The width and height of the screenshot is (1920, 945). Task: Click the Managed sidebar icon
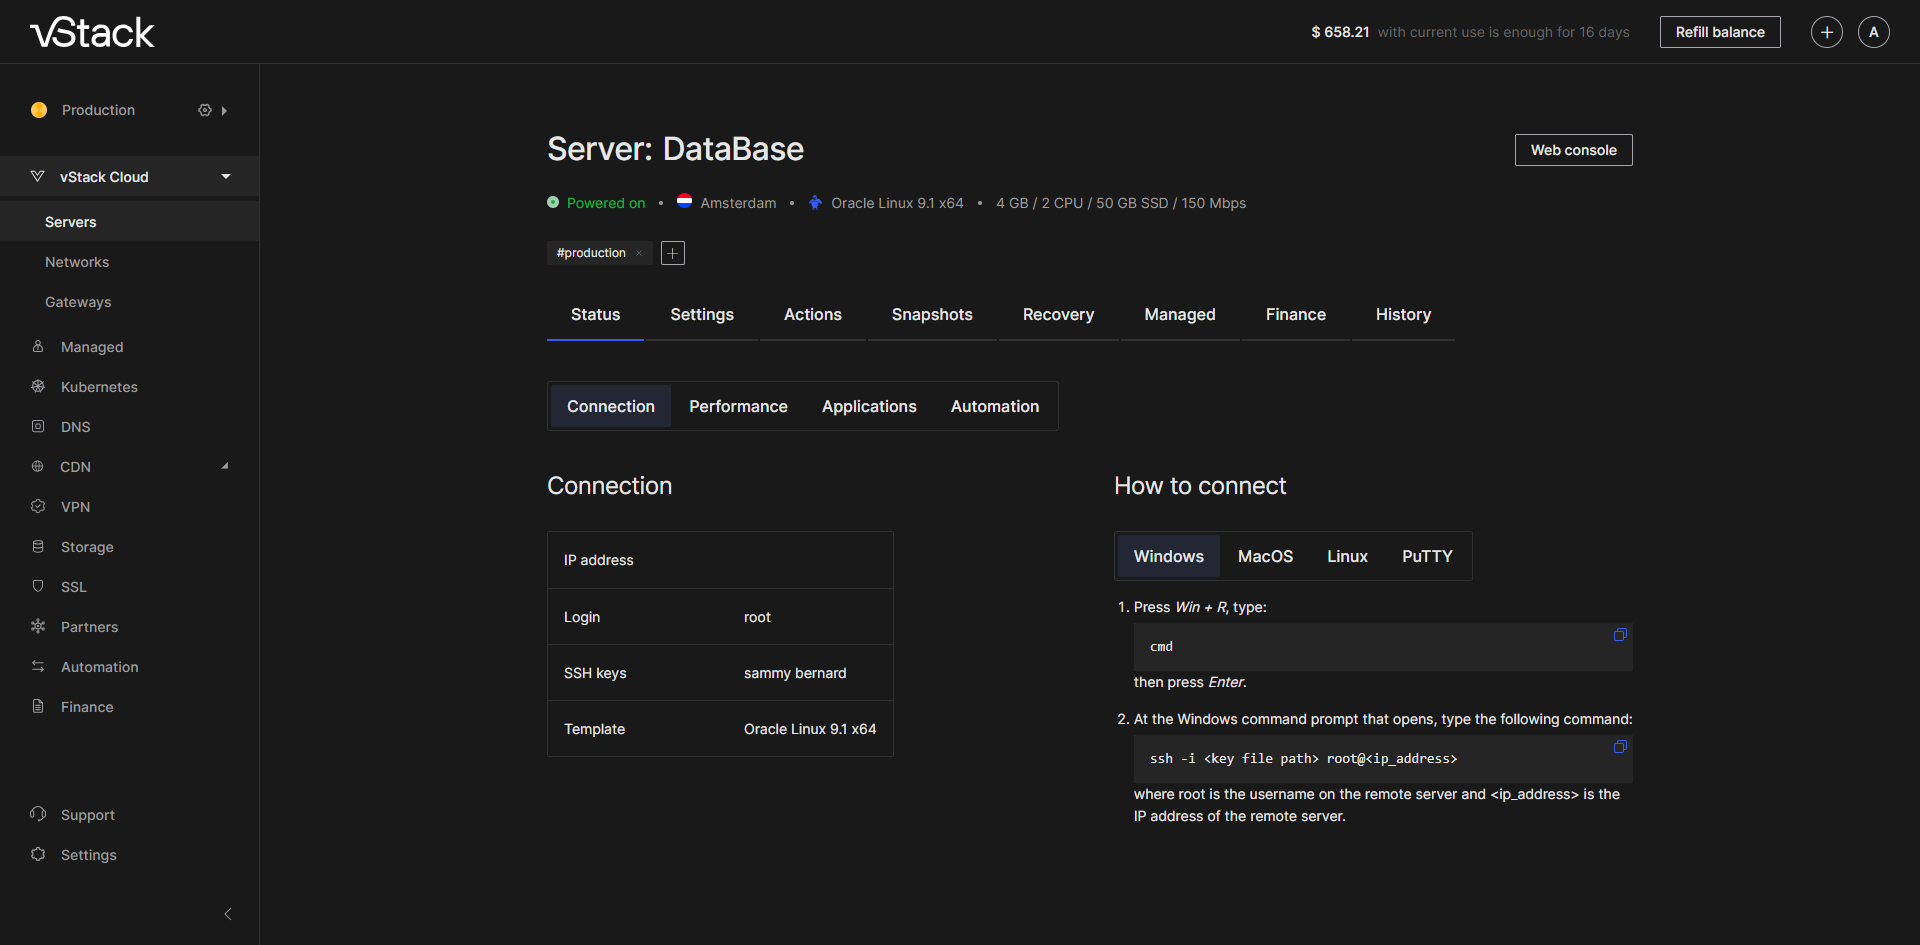[x=38, y=346]
